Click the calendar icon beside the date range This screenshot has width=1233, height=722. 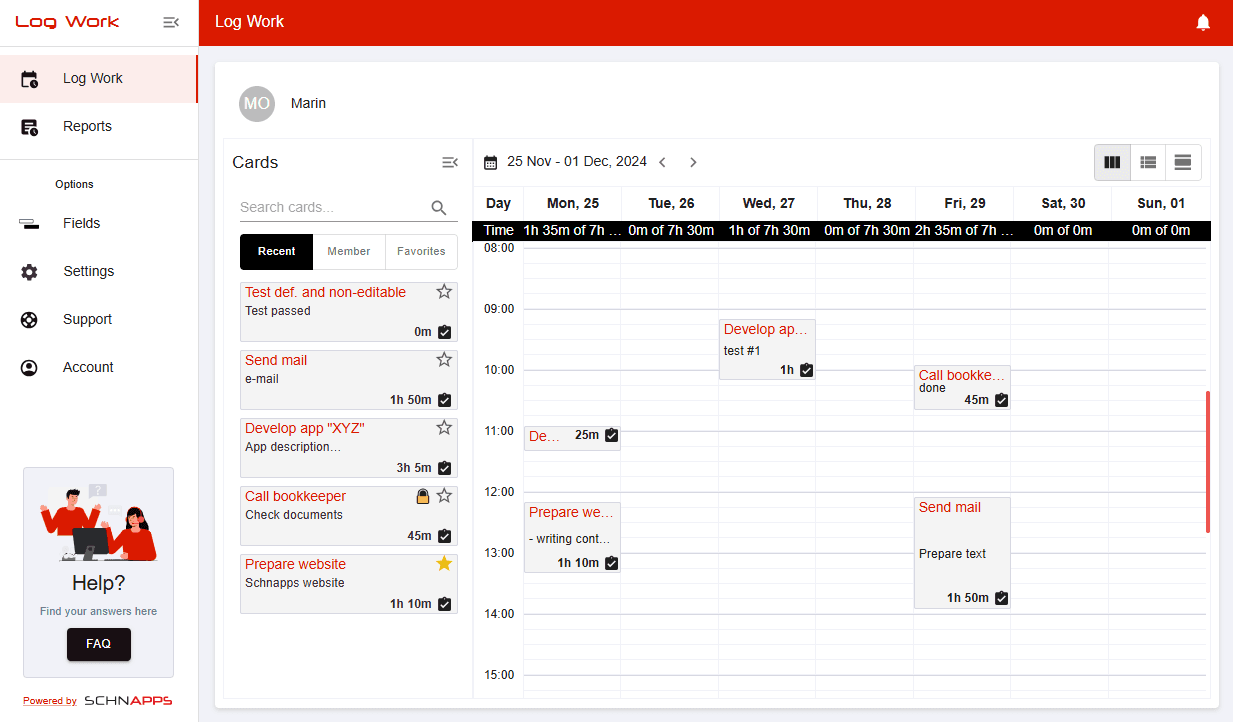[490, 162]
